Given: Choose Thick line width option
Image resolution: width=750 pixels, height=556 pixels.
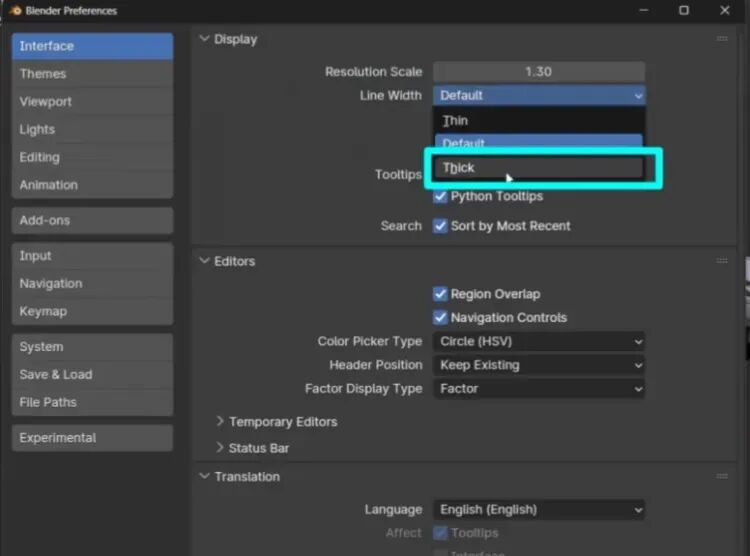Looking at the screenshot, I should [x=539, y=167].
